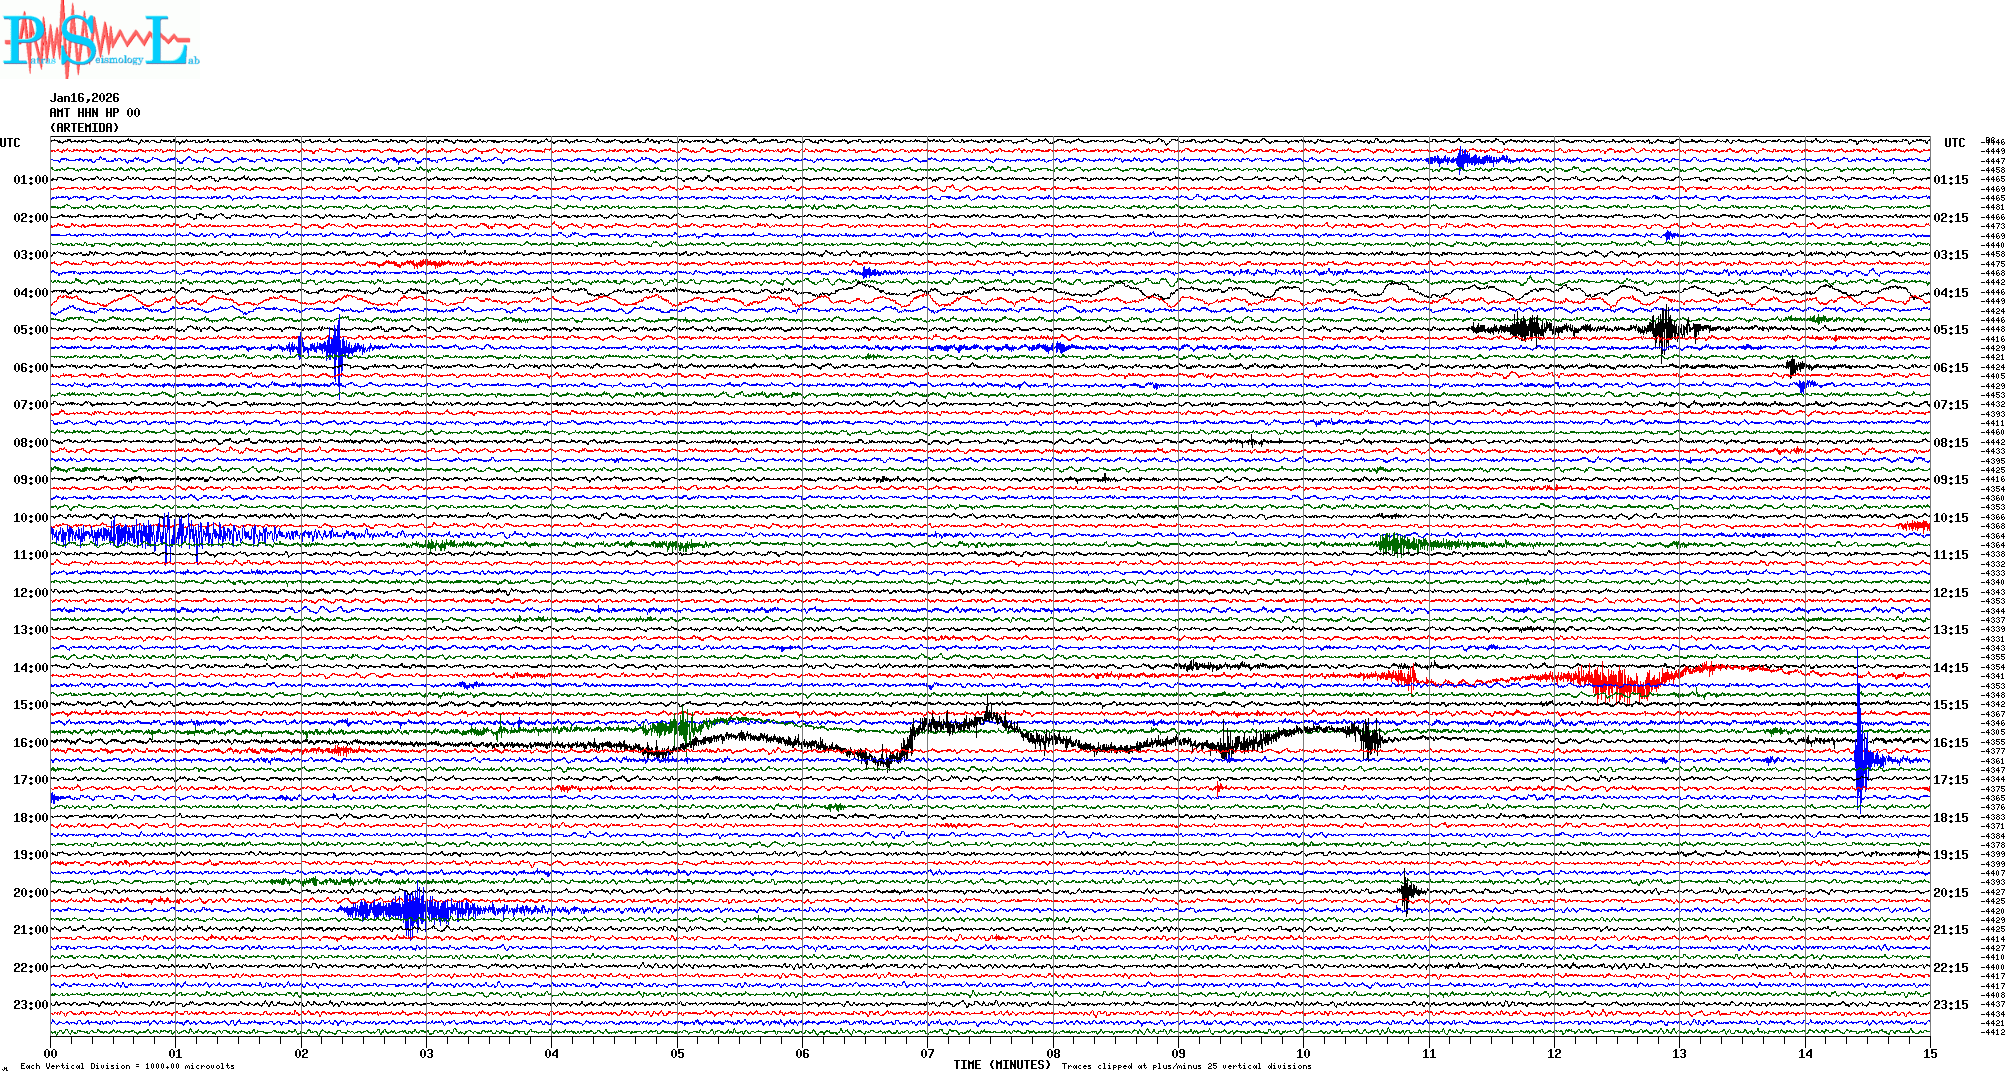Screen dimensions: 2010x1080
Task: Click the AMT HHN HP 00 station label
Action: (x=95, y=113)
